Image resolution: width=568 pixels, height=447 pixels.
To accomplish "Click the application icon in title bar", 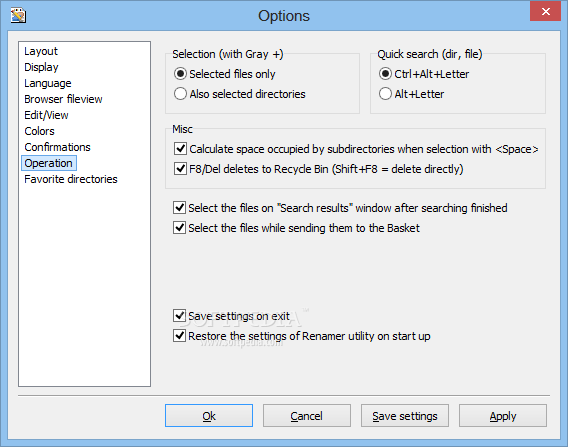I will click(x=18, y=15).
